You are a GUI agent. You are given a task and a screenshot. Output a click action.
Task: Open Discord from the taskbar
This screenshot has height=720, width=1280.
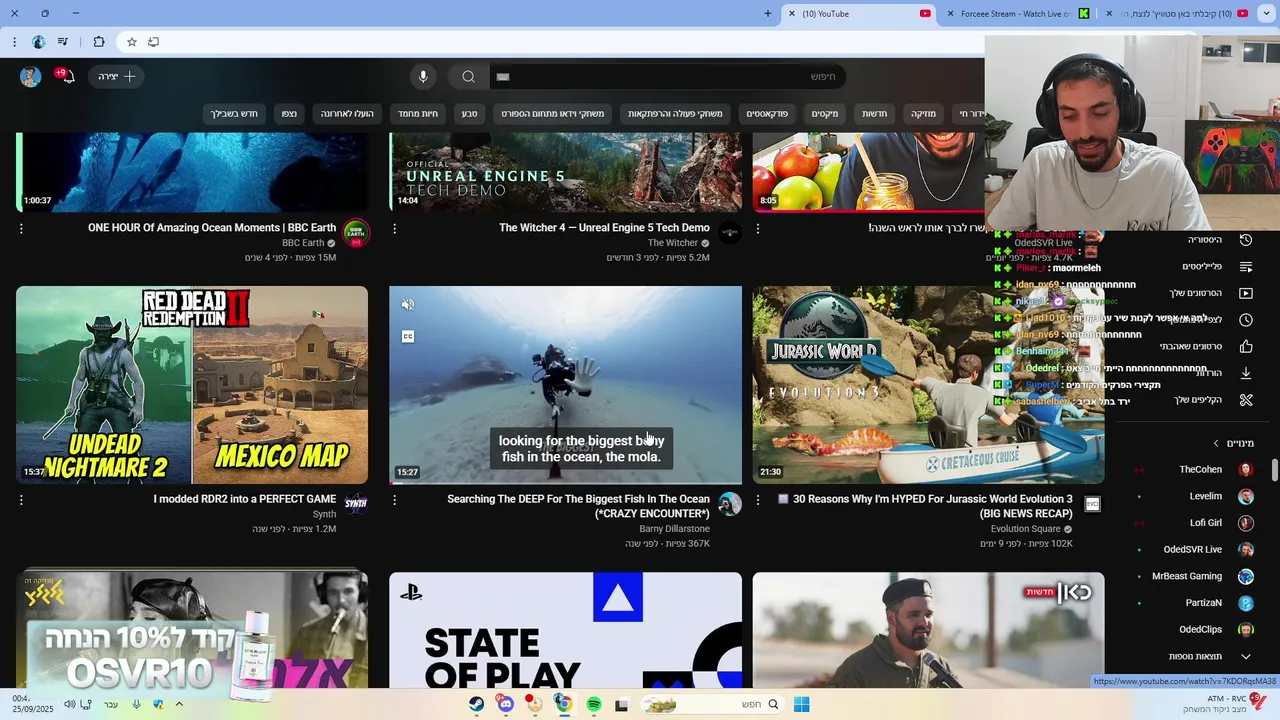pos(505,704)
